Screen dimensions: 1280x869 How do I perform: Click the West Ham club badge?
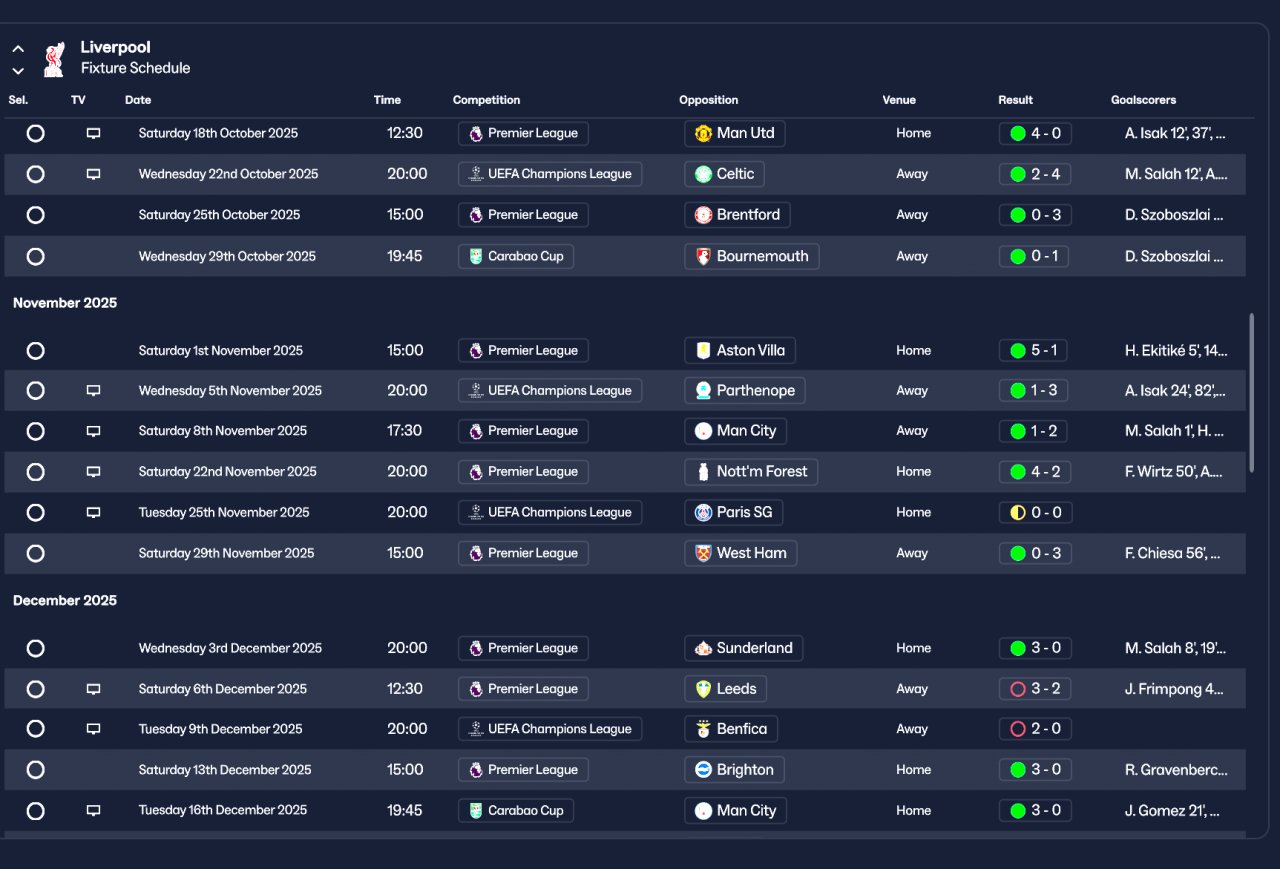point(704,553)
